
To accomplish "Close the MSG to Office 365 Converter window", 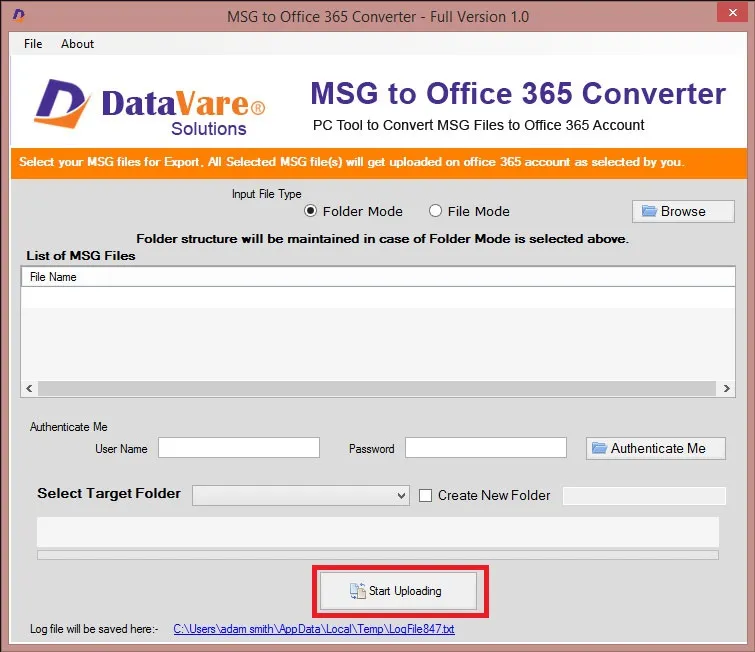I will [733, 13].
